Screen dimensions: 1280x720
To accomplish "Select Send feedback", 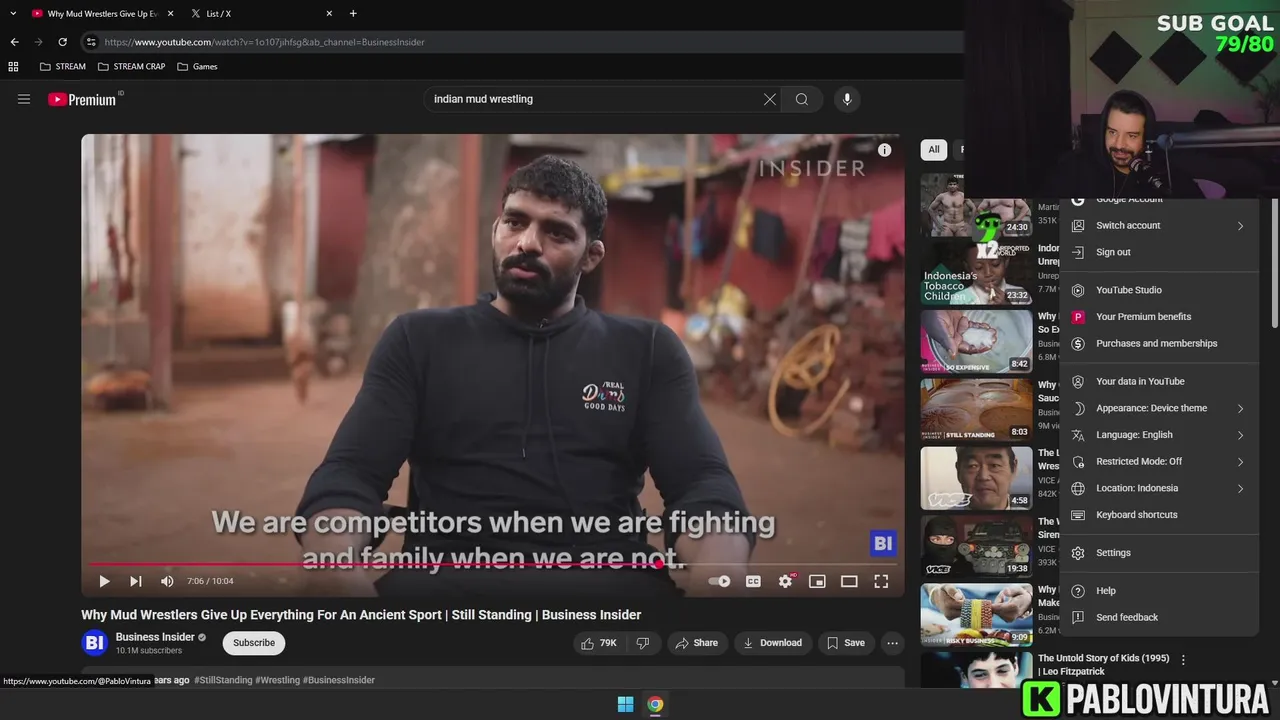I will (x=1159, y=618).
